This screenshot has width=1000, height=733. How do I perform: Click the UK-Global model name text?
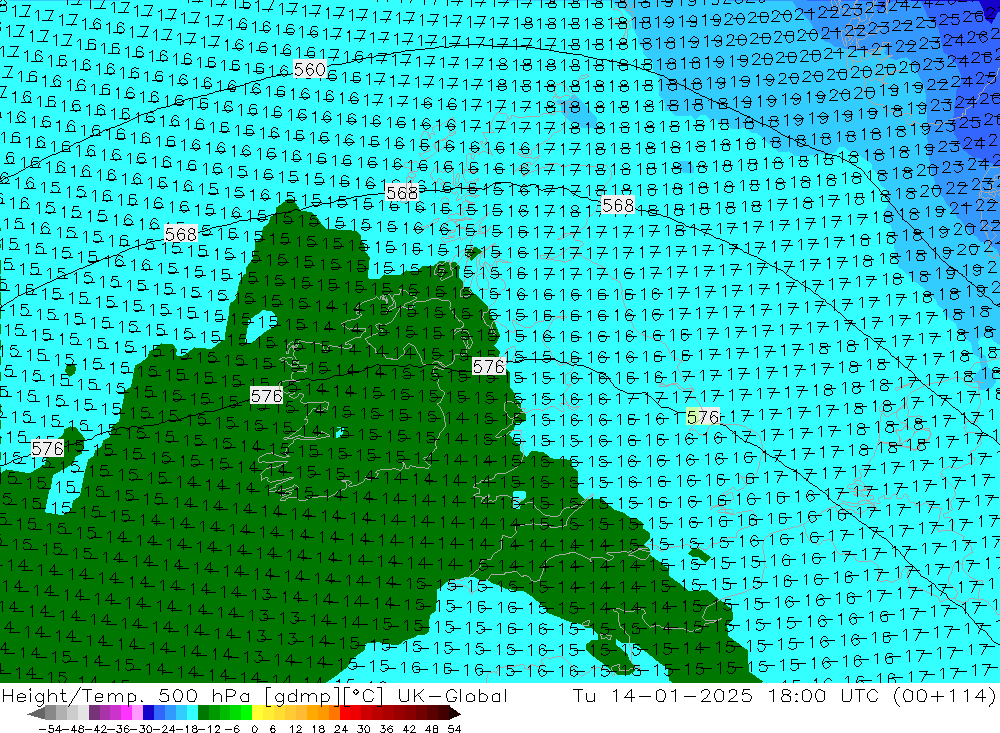(452, 696)
